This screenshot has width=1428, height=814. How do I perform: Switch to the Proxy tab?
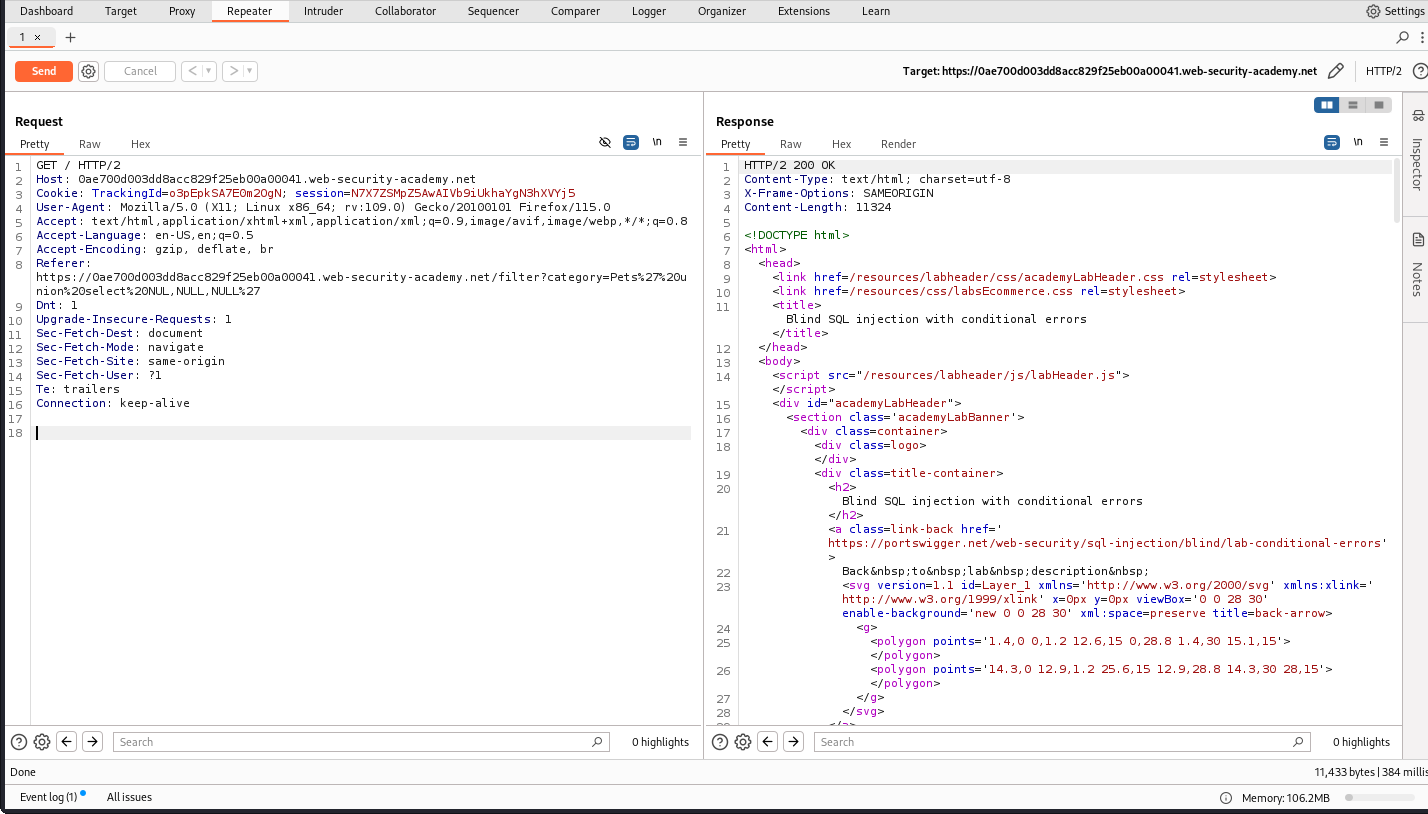pos(182,11)
